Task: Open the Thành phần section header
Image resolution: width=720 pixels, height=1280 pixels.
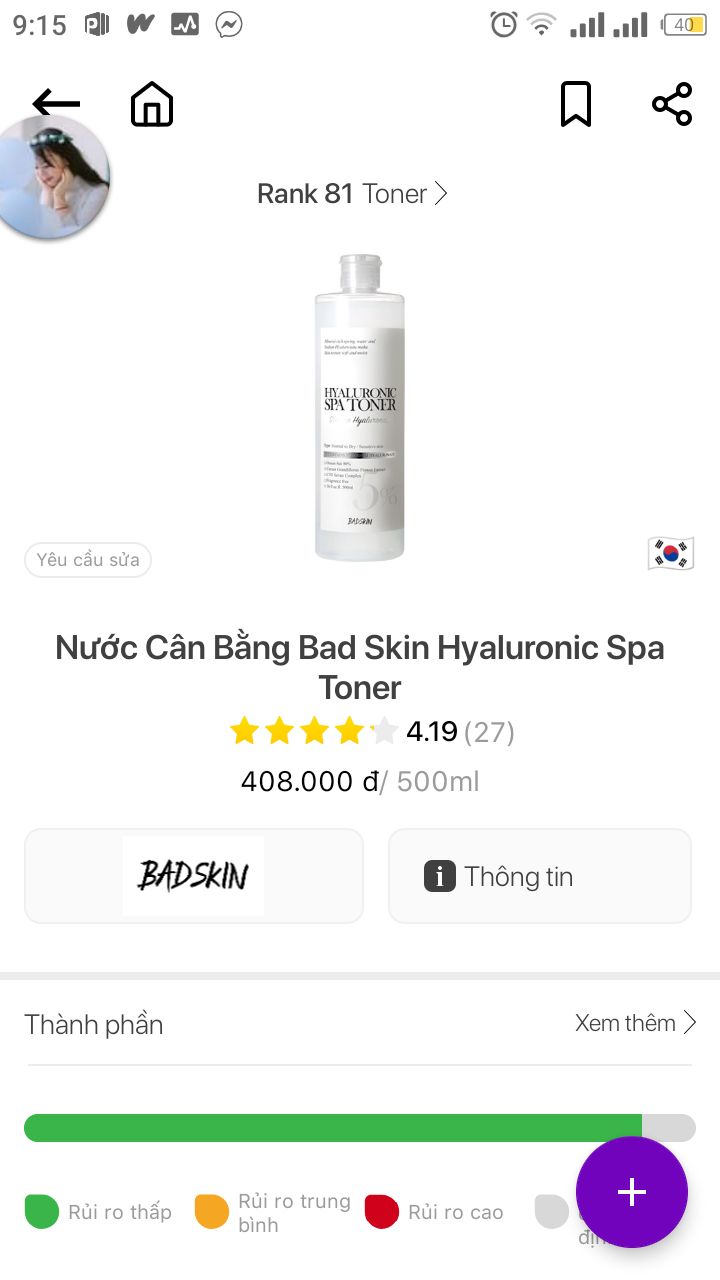Action: [x=94, y=1024]
